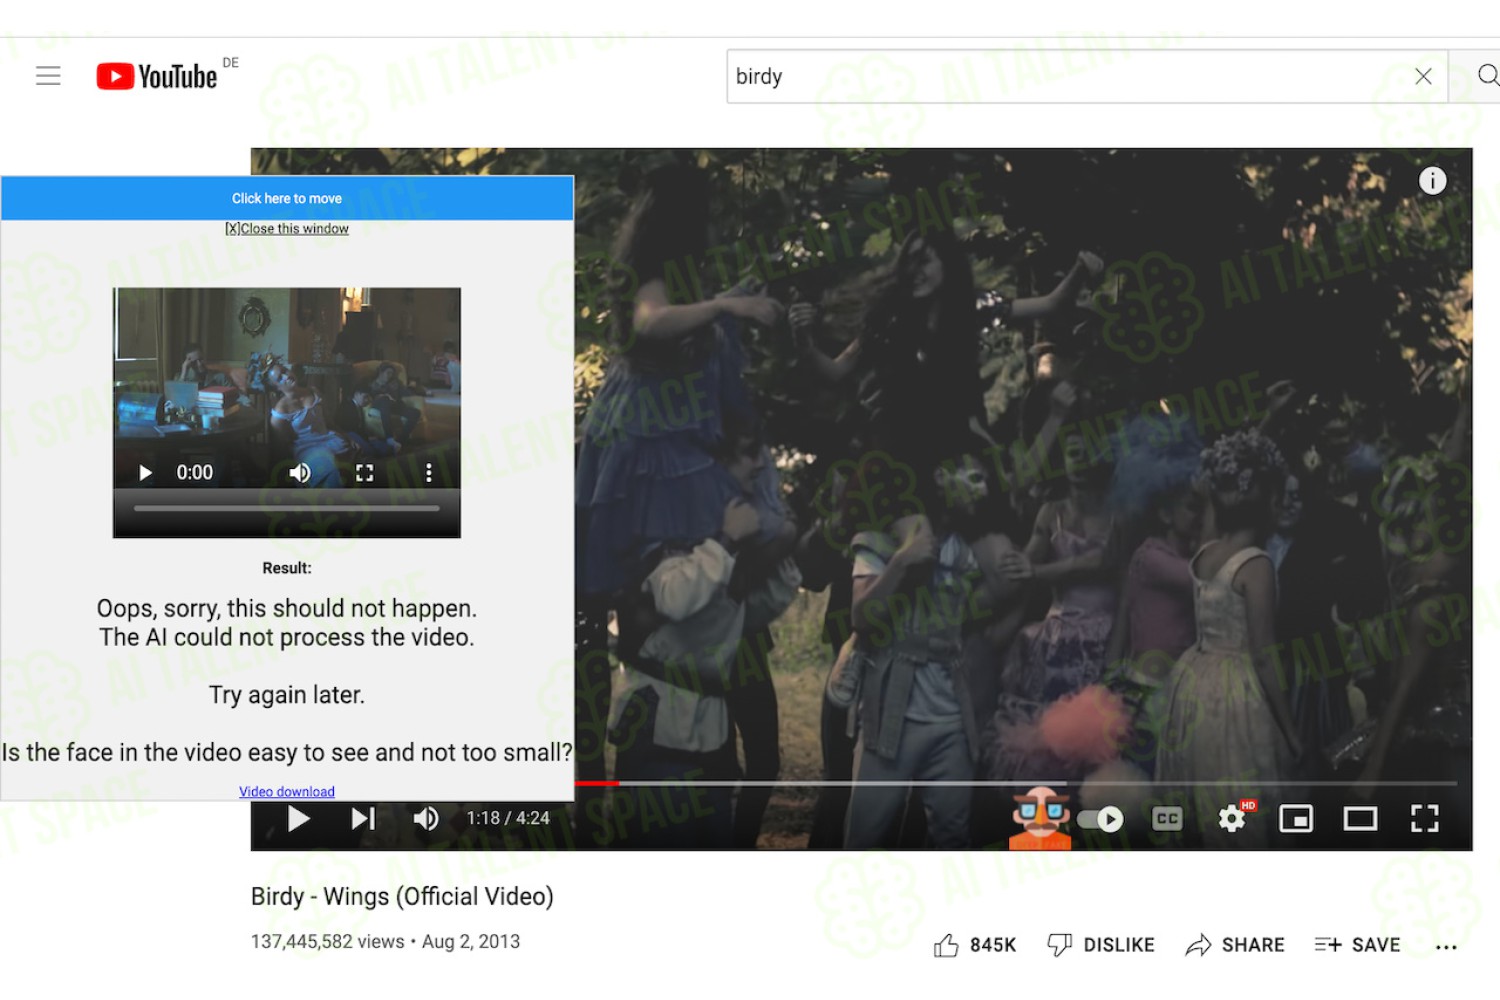Play the small popup video

[146, 473]
